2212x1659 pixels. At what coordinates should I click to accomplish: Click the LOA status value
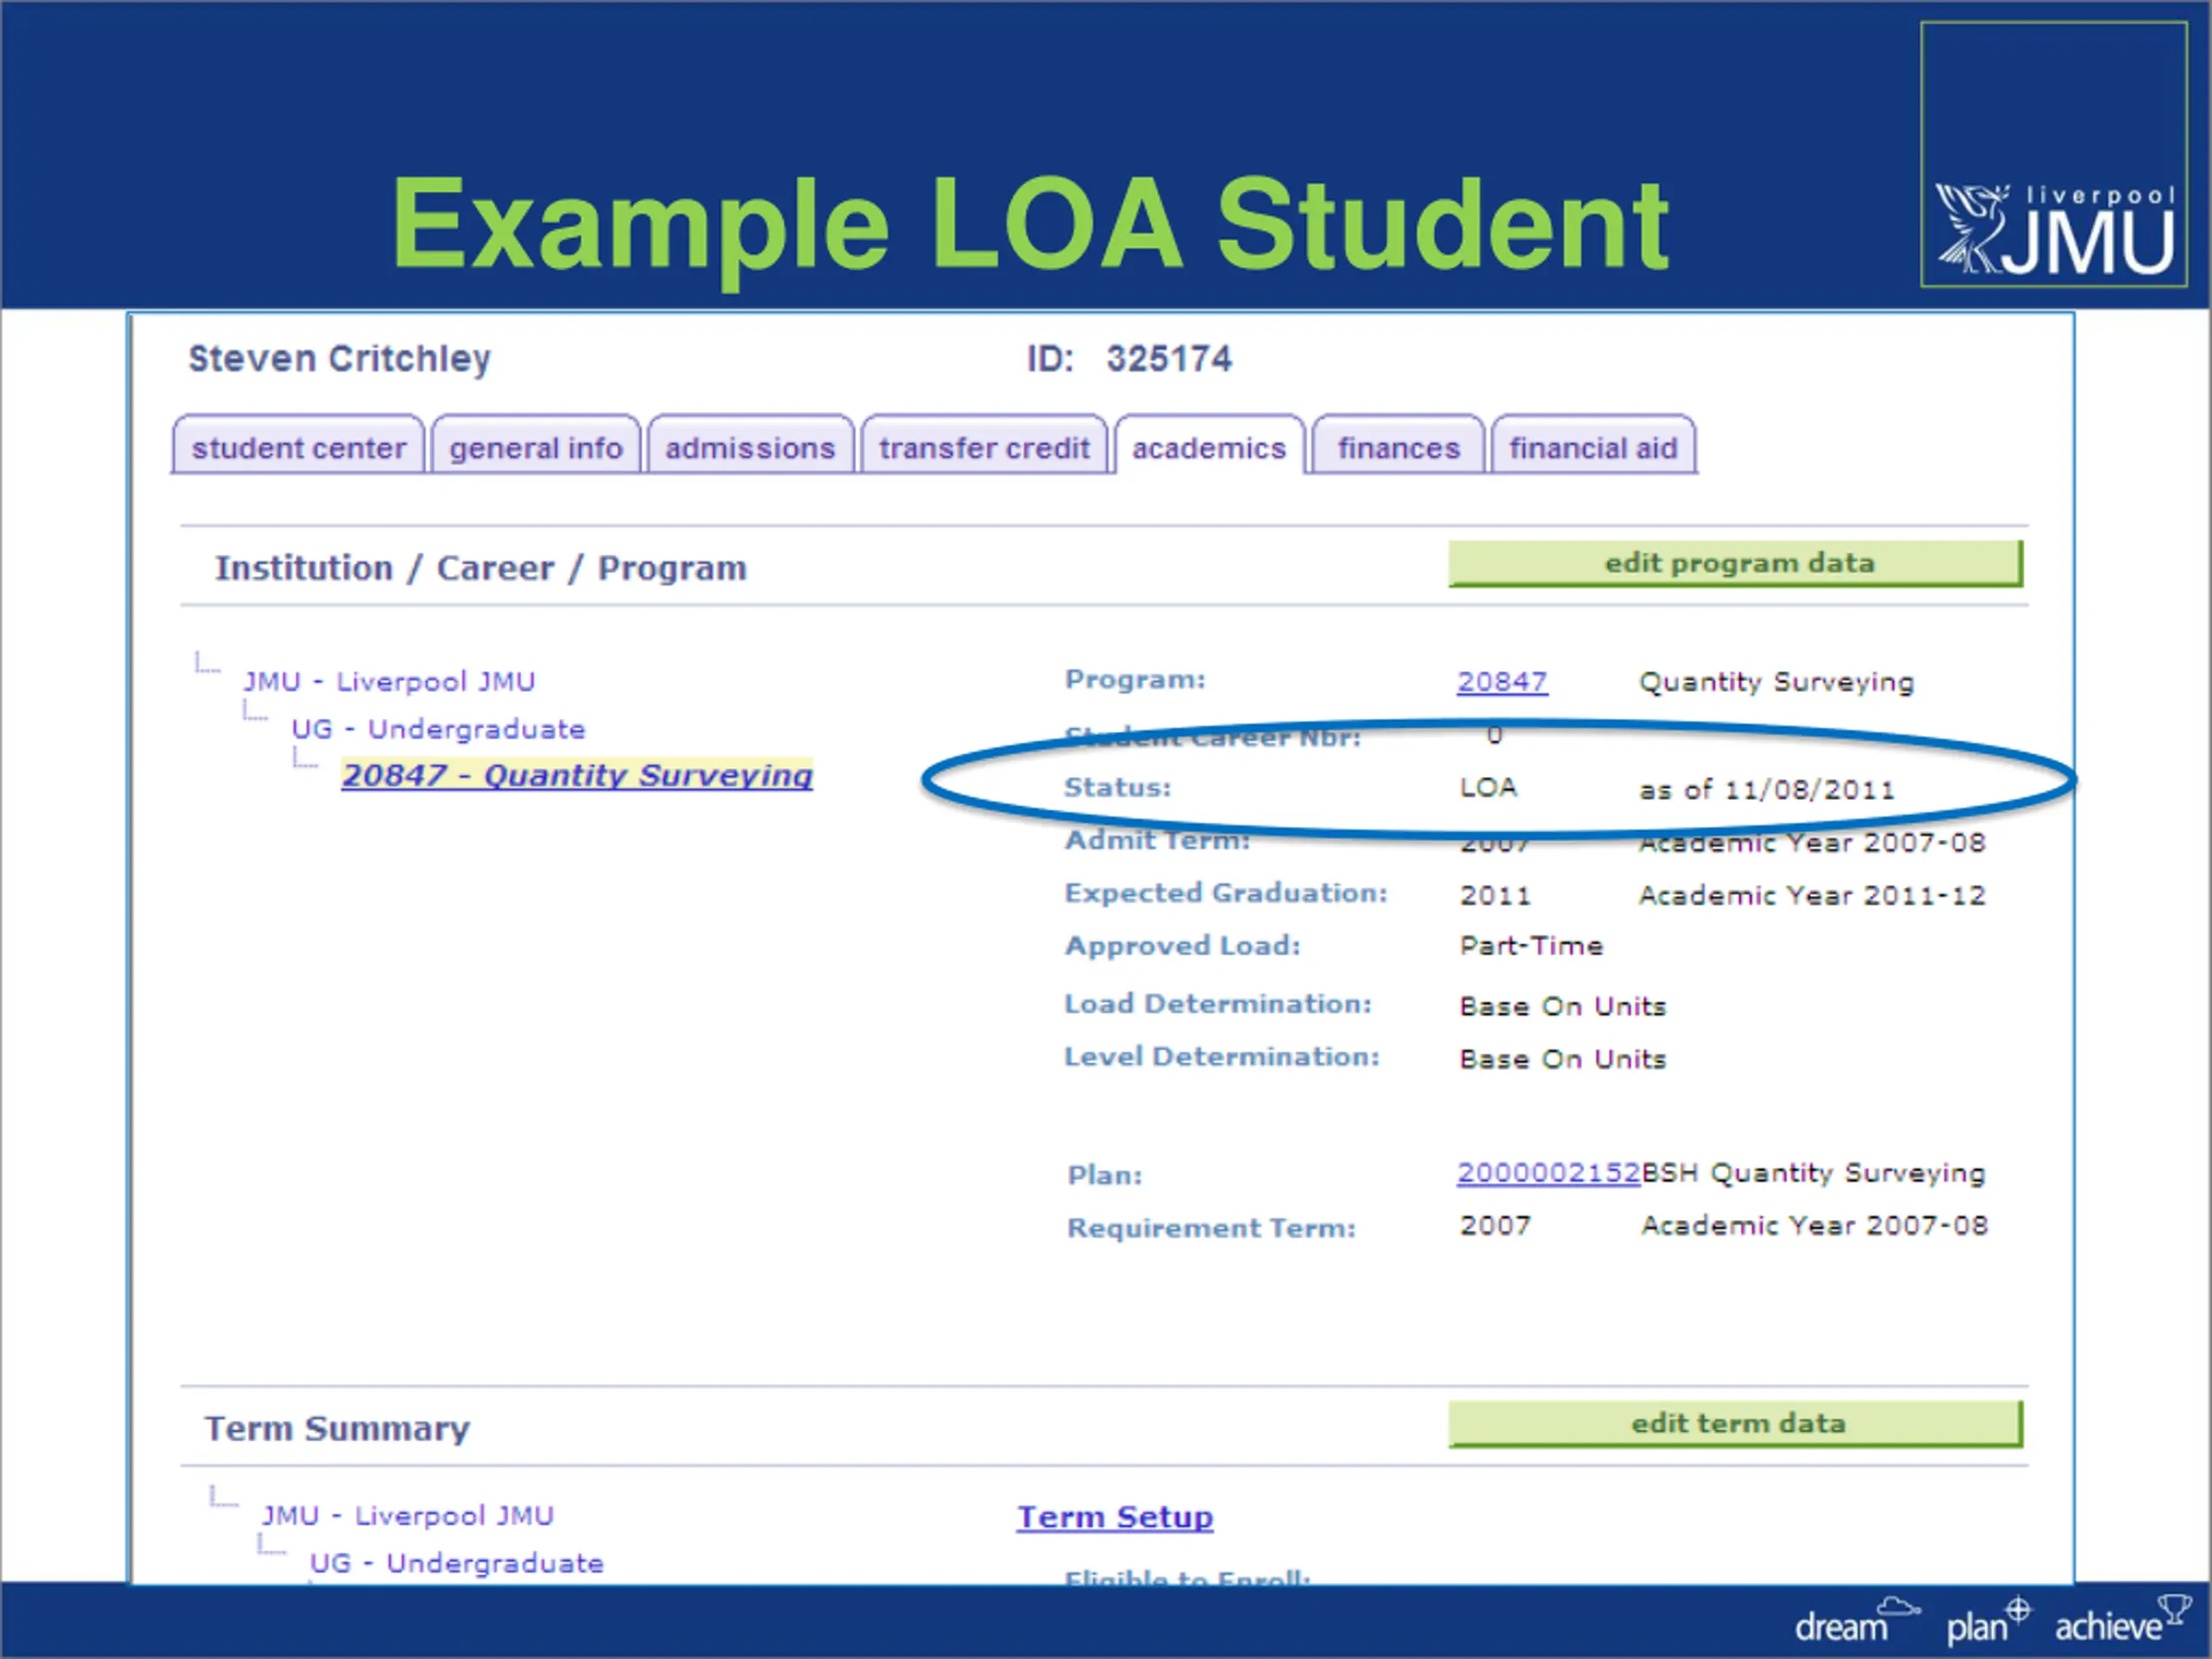(1488, 787)
